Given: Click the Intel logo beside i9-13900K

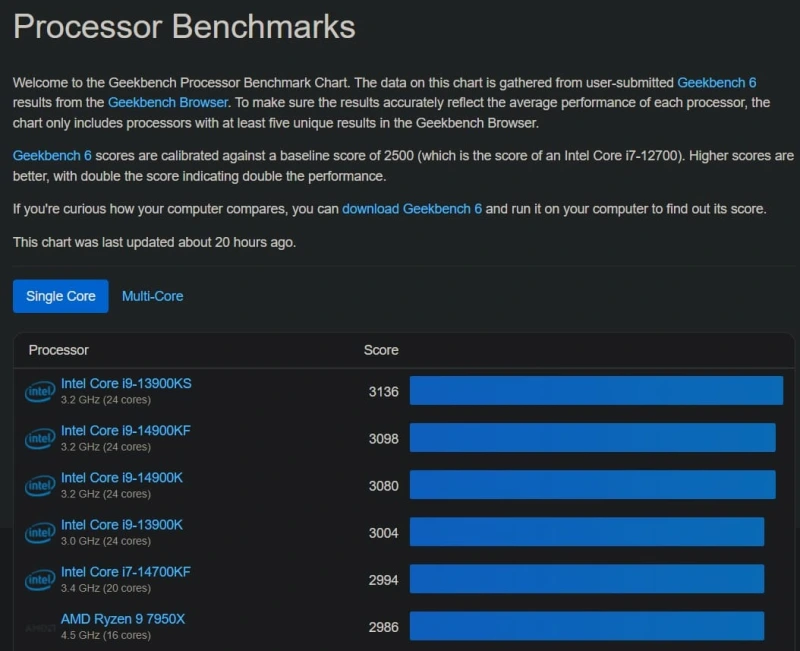Looking at the screenshot, I should [40, 533].
